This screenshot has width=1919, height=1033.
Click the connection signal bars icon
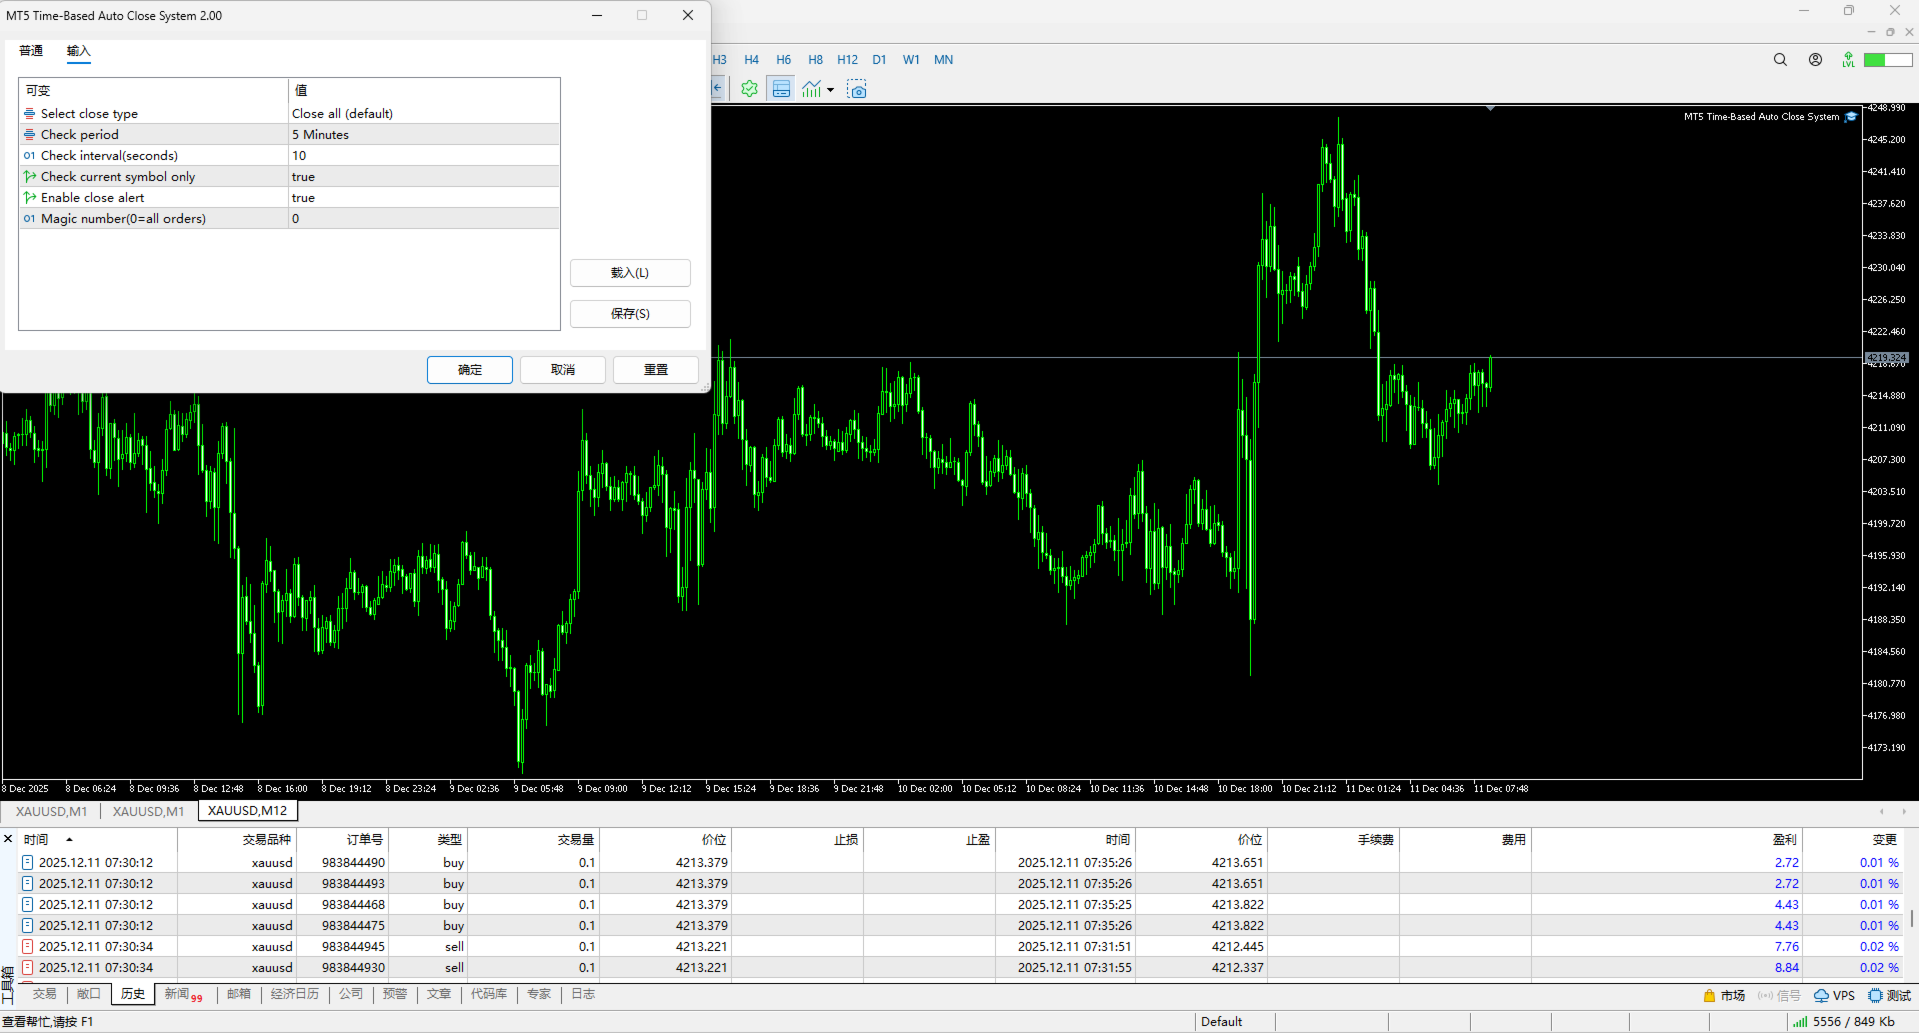[x=1800, y=1021]
